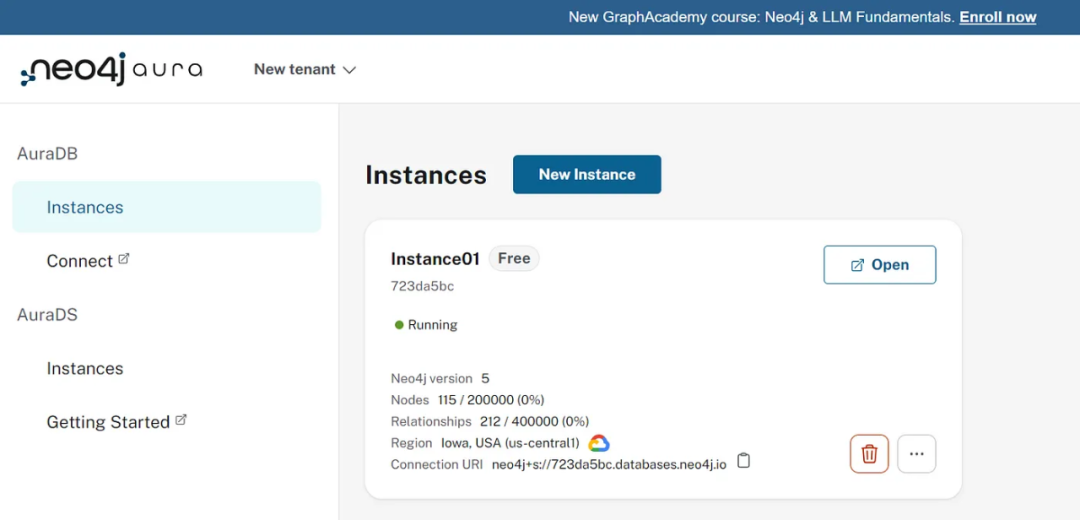1080x520 pixels.
Task: Click the GraphAcademy course announcement text
Action: [762, 17]
